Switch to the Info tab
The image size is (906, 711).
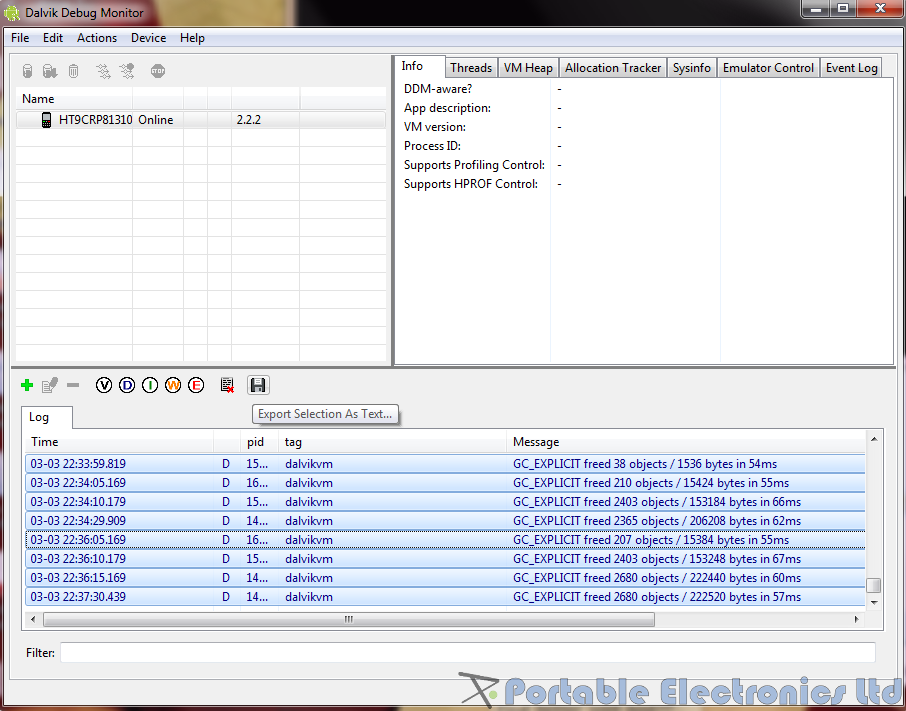coord(419,66)
